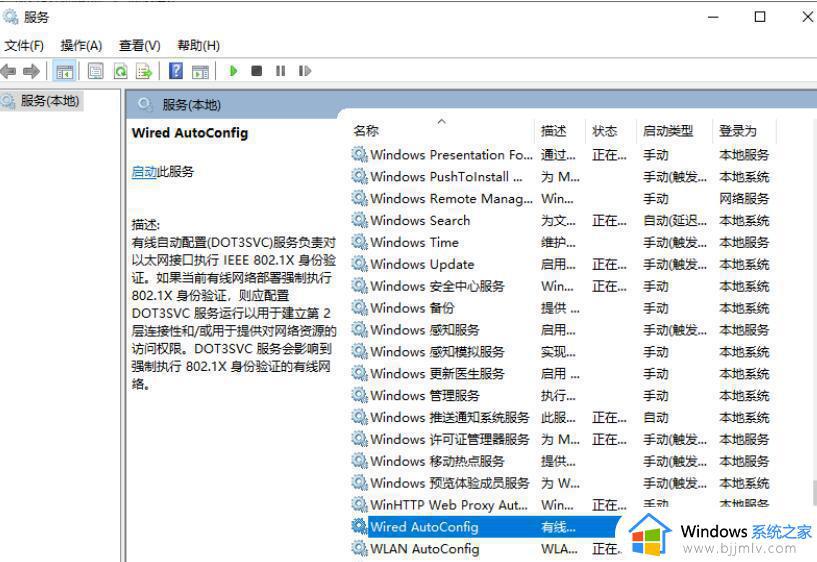
Task: Click the vertical scrollbar thumb of services list
Action: coord(814,493)
